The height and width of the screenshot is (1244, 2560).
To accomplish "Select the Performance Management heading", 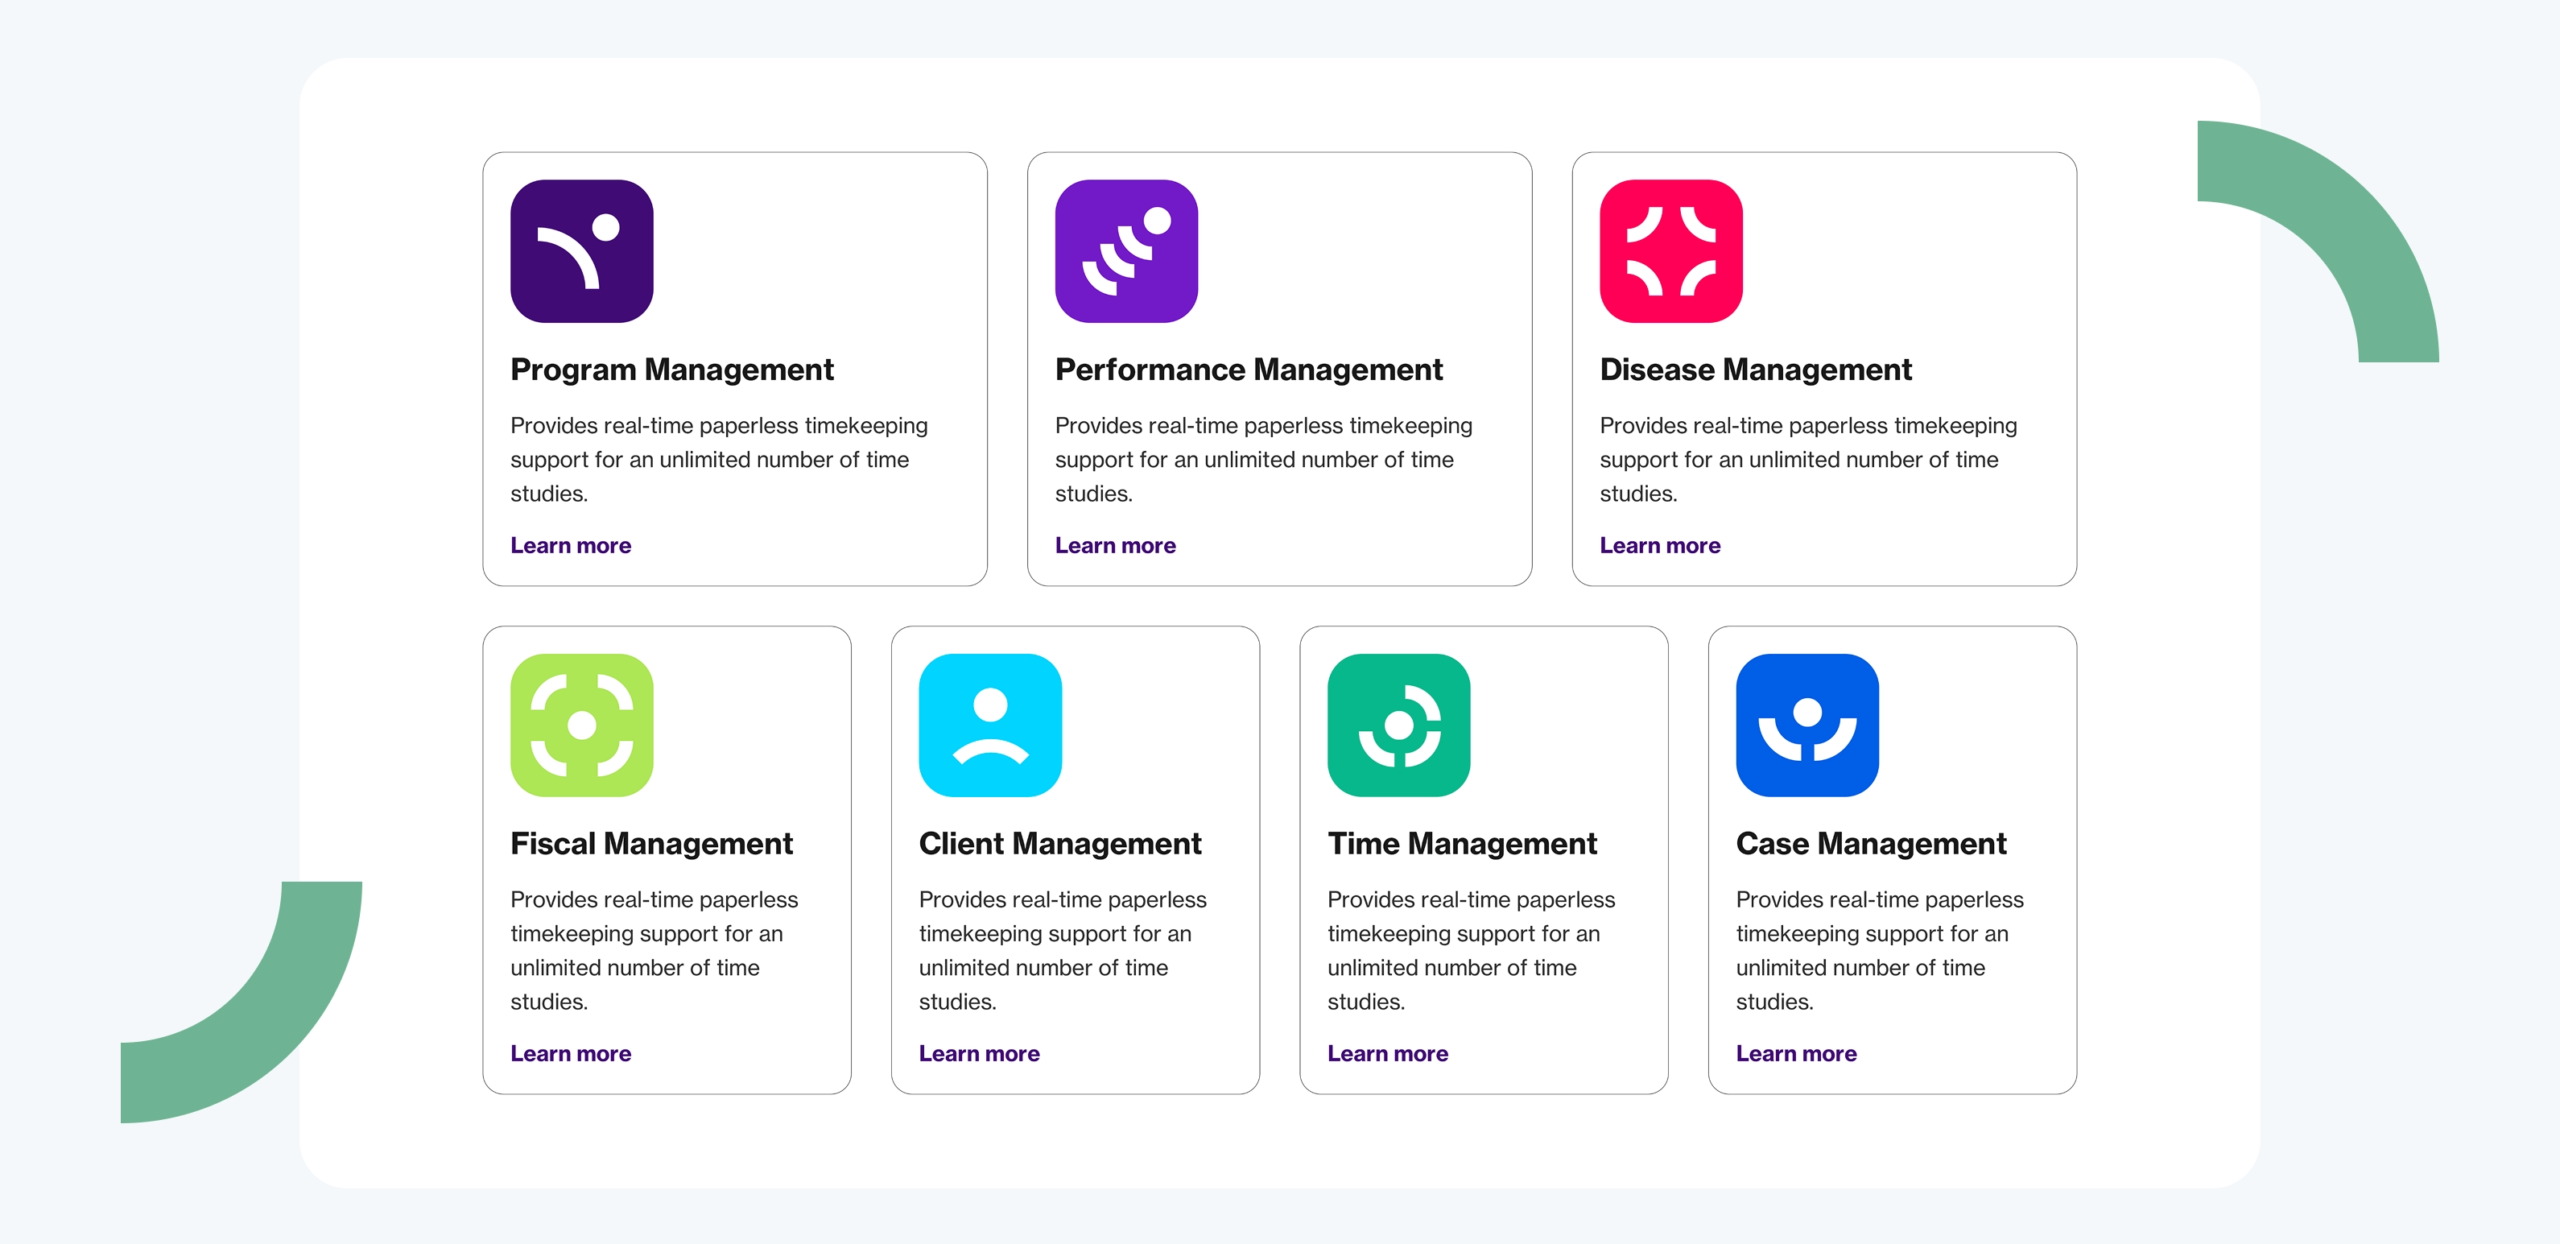I will click(x=1249, y=370).
